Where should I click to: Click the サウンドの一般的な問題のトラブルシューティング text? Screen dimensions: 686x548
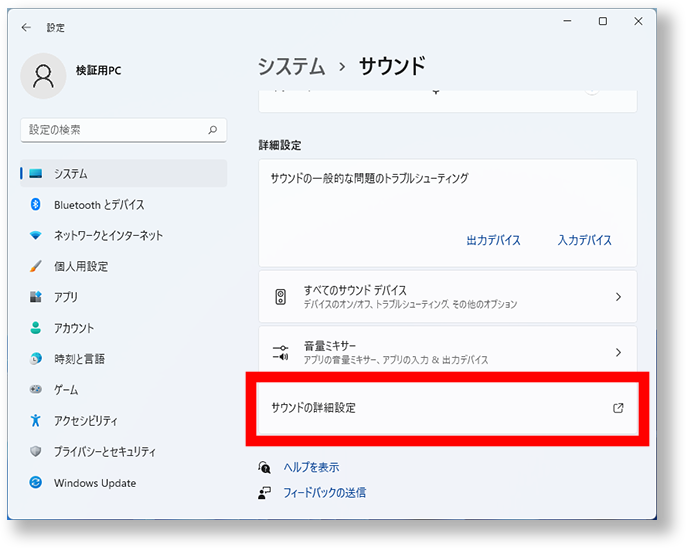point(369,178)
